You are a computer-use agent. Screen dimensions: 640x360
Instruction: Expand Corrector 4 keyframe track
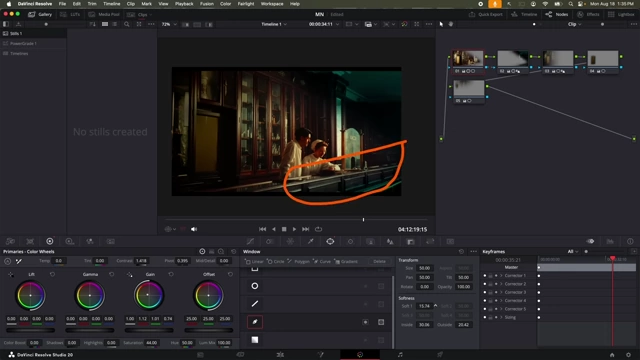(501, 300)
